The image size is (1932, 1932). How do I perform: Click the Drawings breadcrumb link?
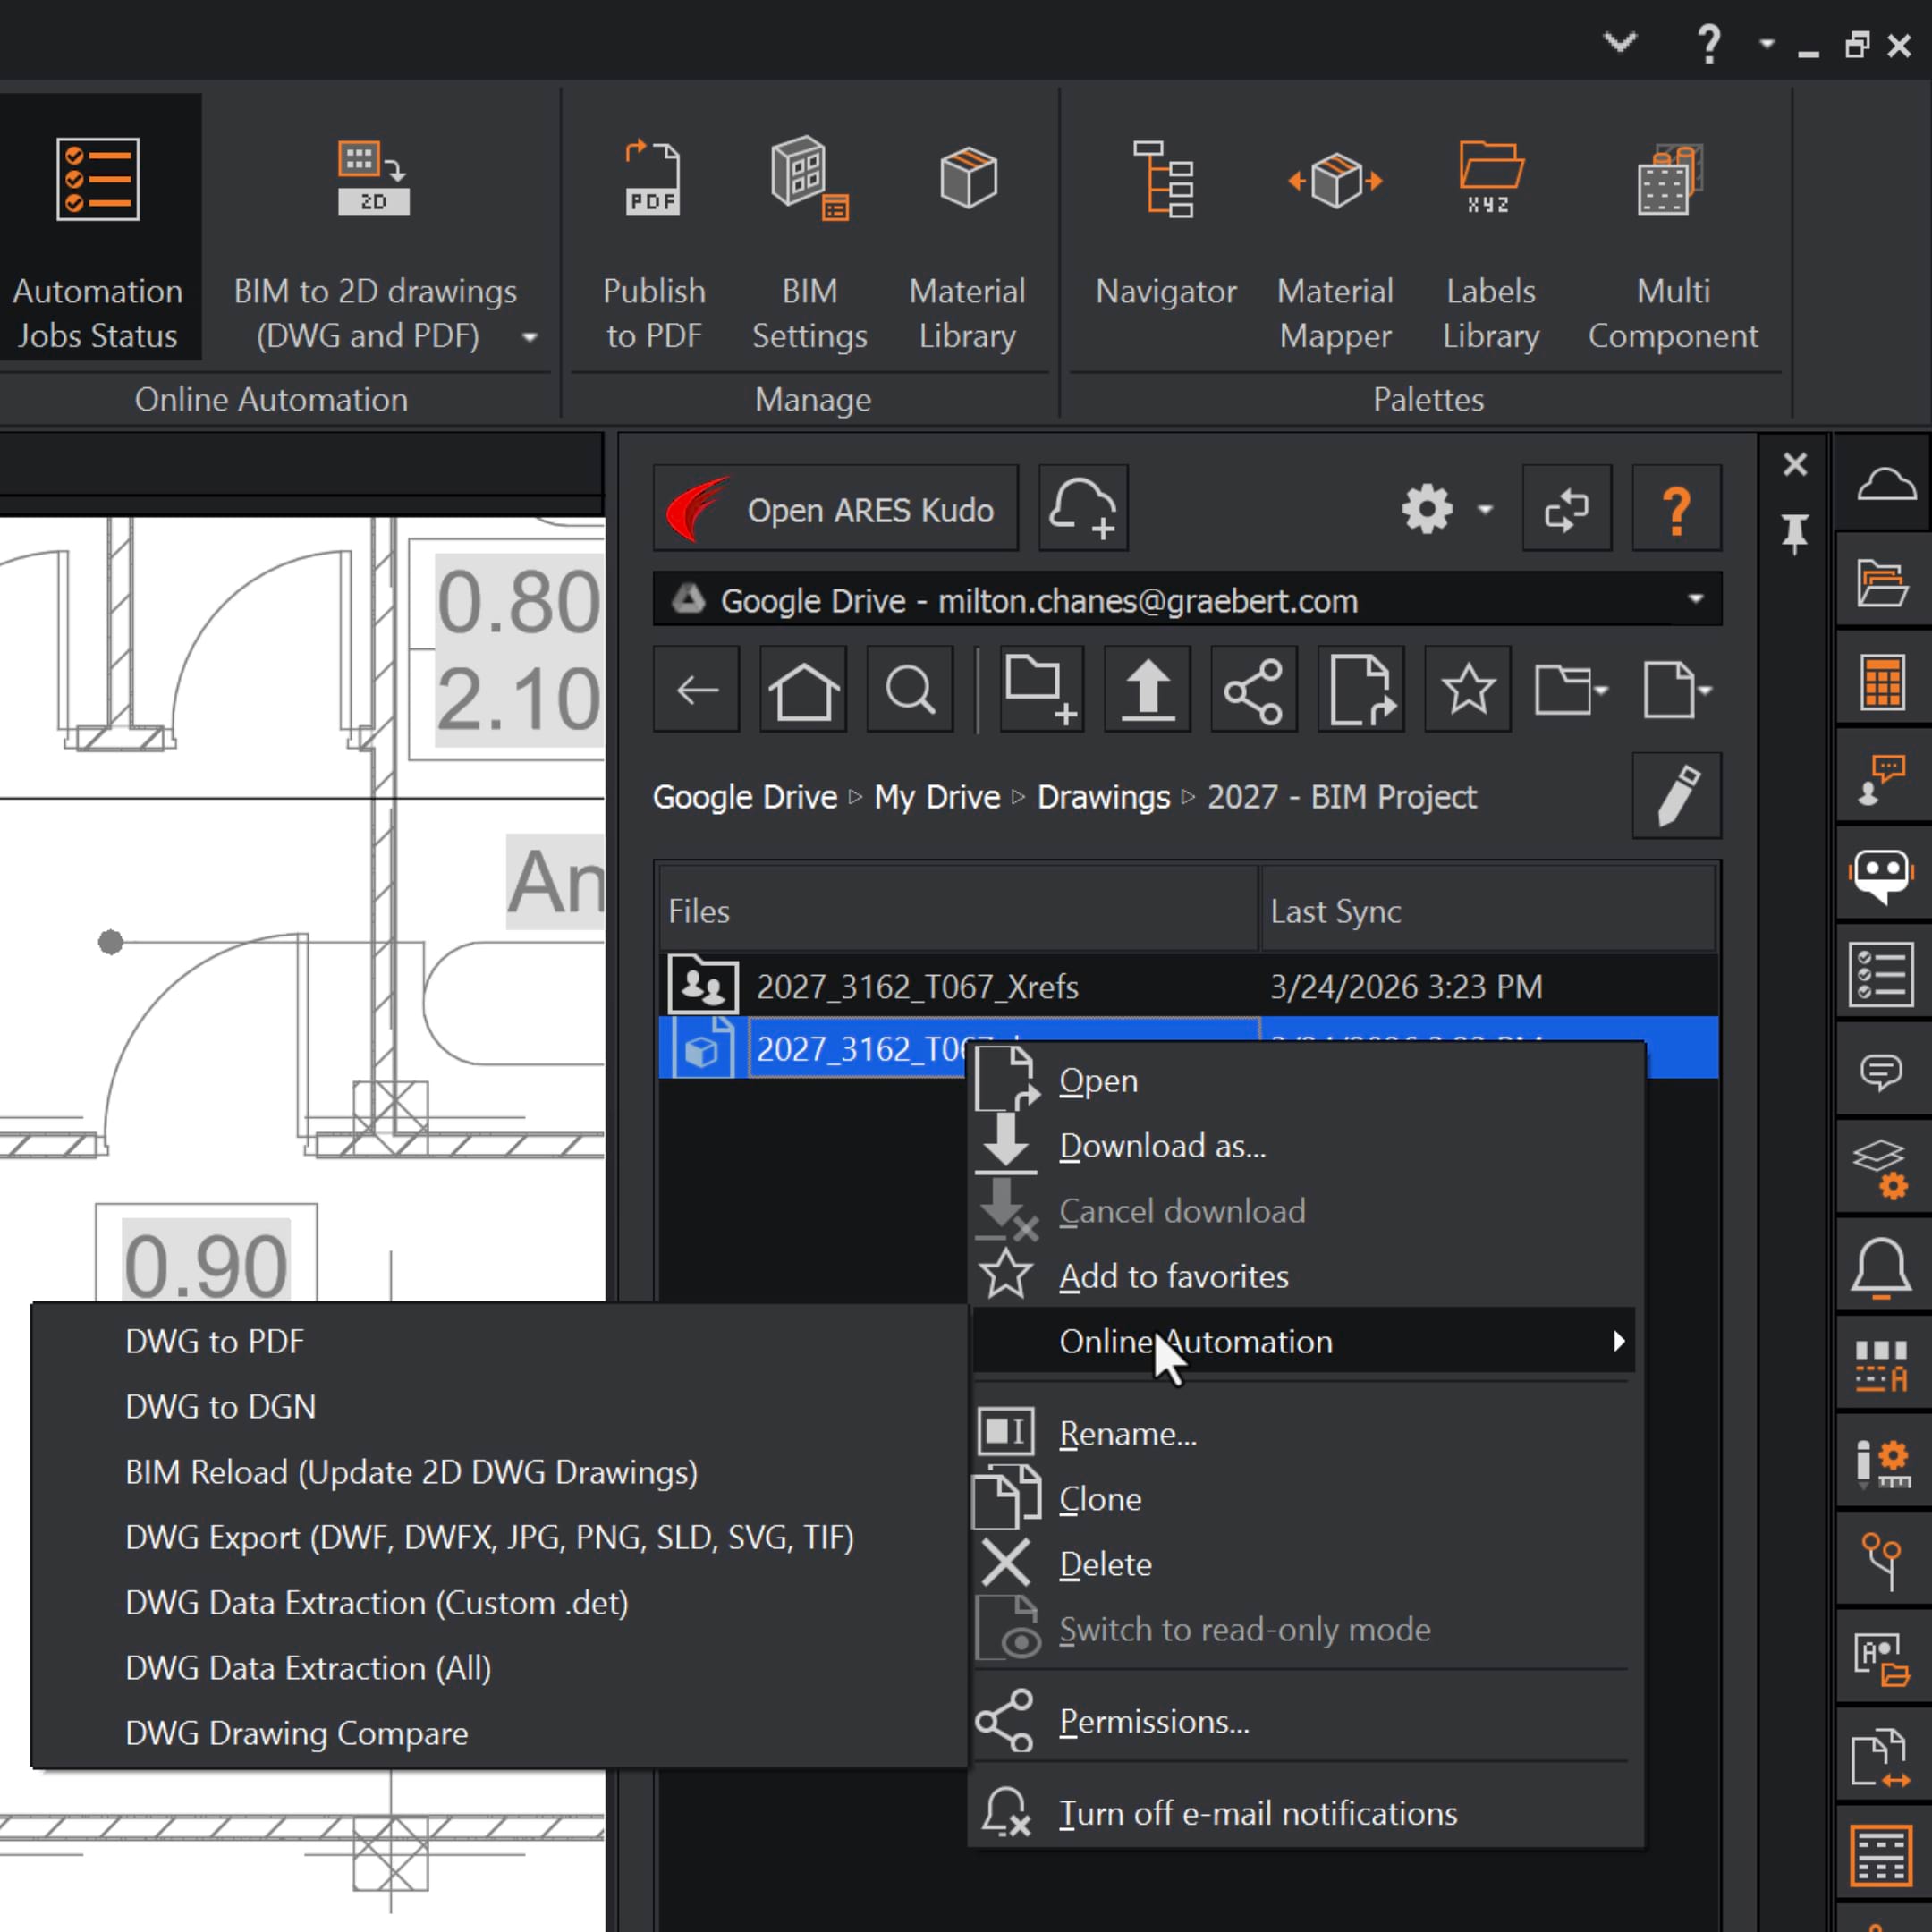coord(1103,797)
